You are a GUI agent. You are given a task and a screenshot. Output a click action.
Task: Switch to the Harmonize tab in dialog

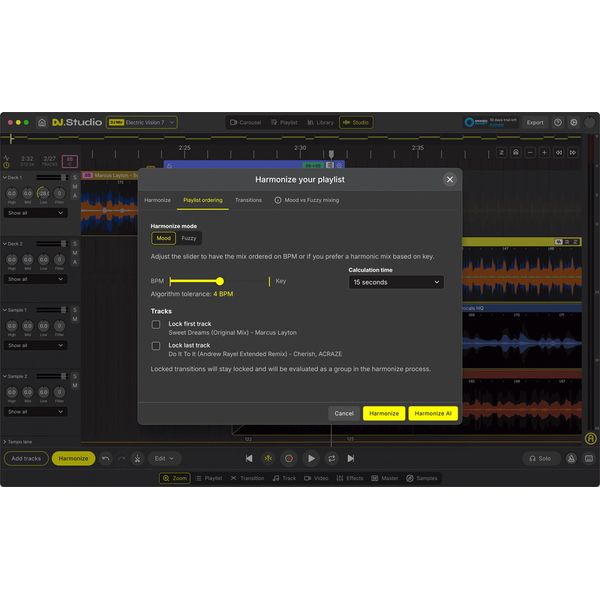click(157, 200)
